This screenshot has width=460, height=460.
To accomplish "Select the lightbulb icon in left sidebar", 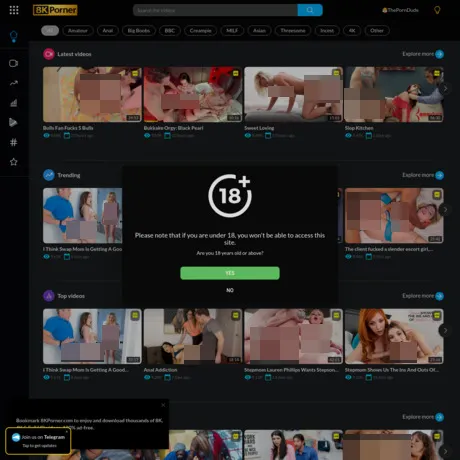I will click(x=14, y=36).
